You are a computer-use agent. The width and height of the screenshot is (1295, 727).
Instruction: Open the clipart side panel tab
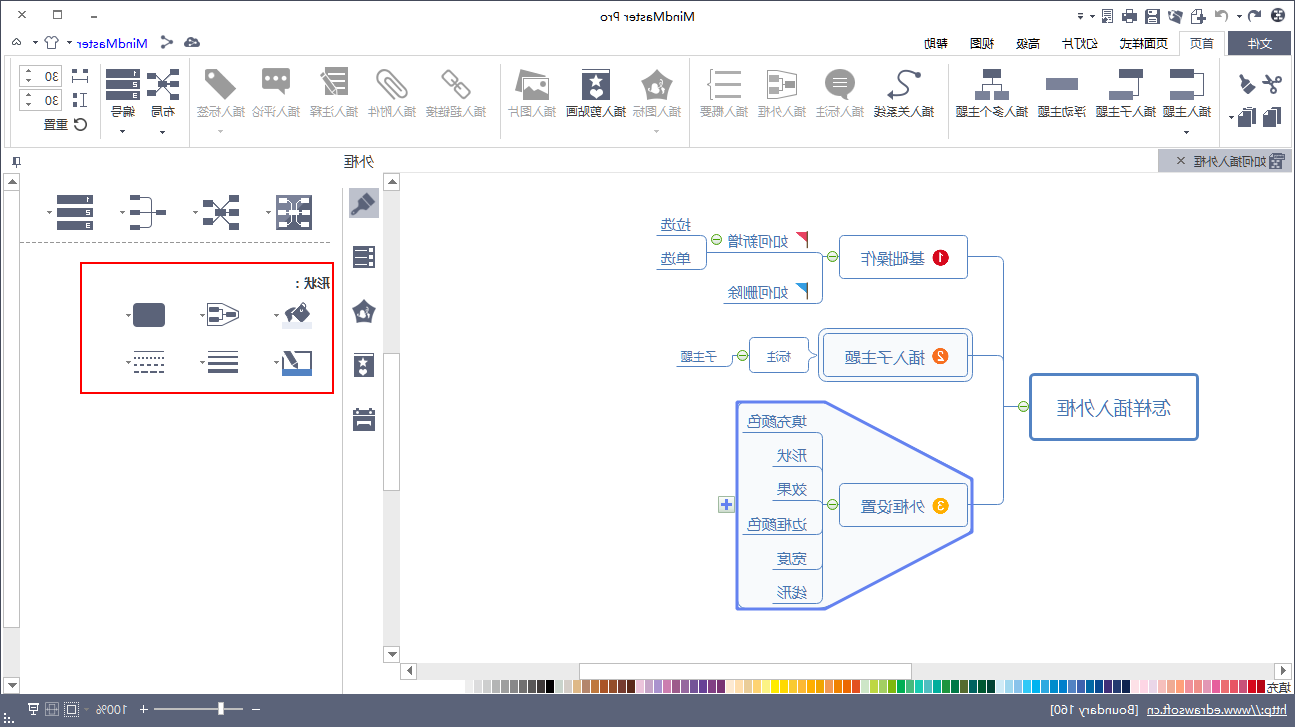pos(364,365)
